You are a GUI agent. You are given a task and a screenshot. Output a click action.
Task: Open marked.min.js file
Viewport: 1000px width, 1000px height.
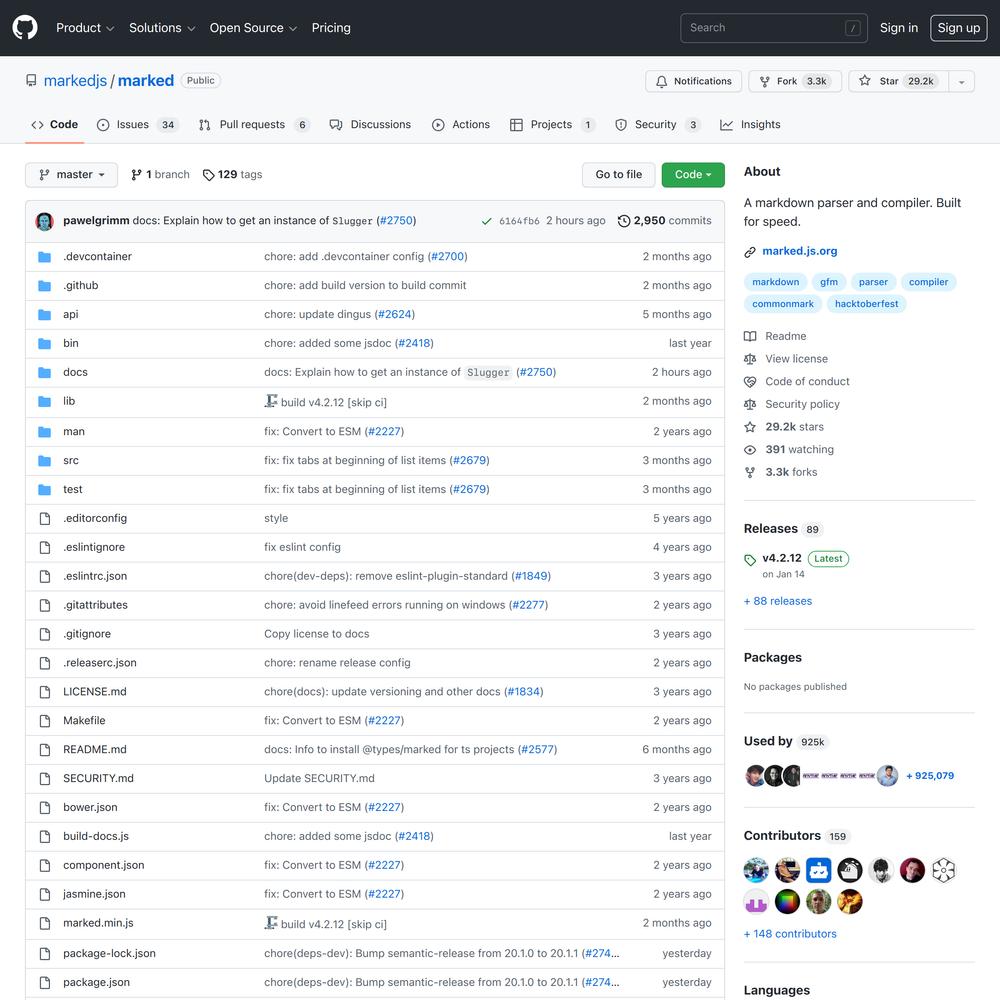click(x=98, y=923)
